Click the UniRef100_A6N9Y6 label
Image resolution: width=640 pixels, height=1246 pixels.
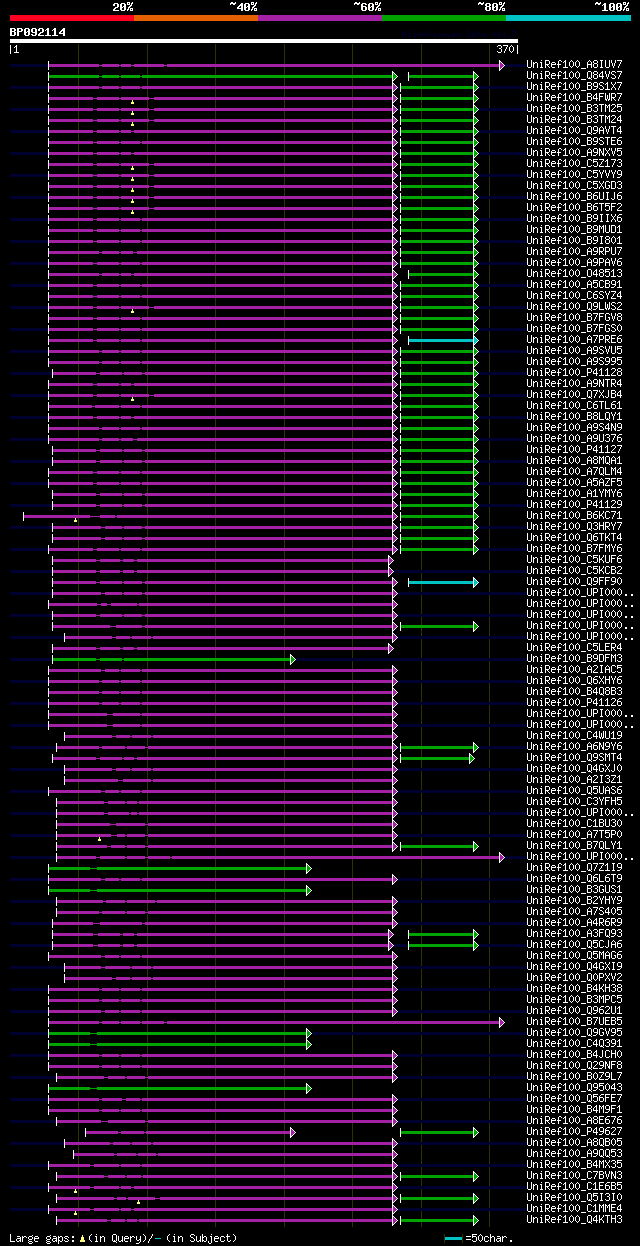coord(574,747)
